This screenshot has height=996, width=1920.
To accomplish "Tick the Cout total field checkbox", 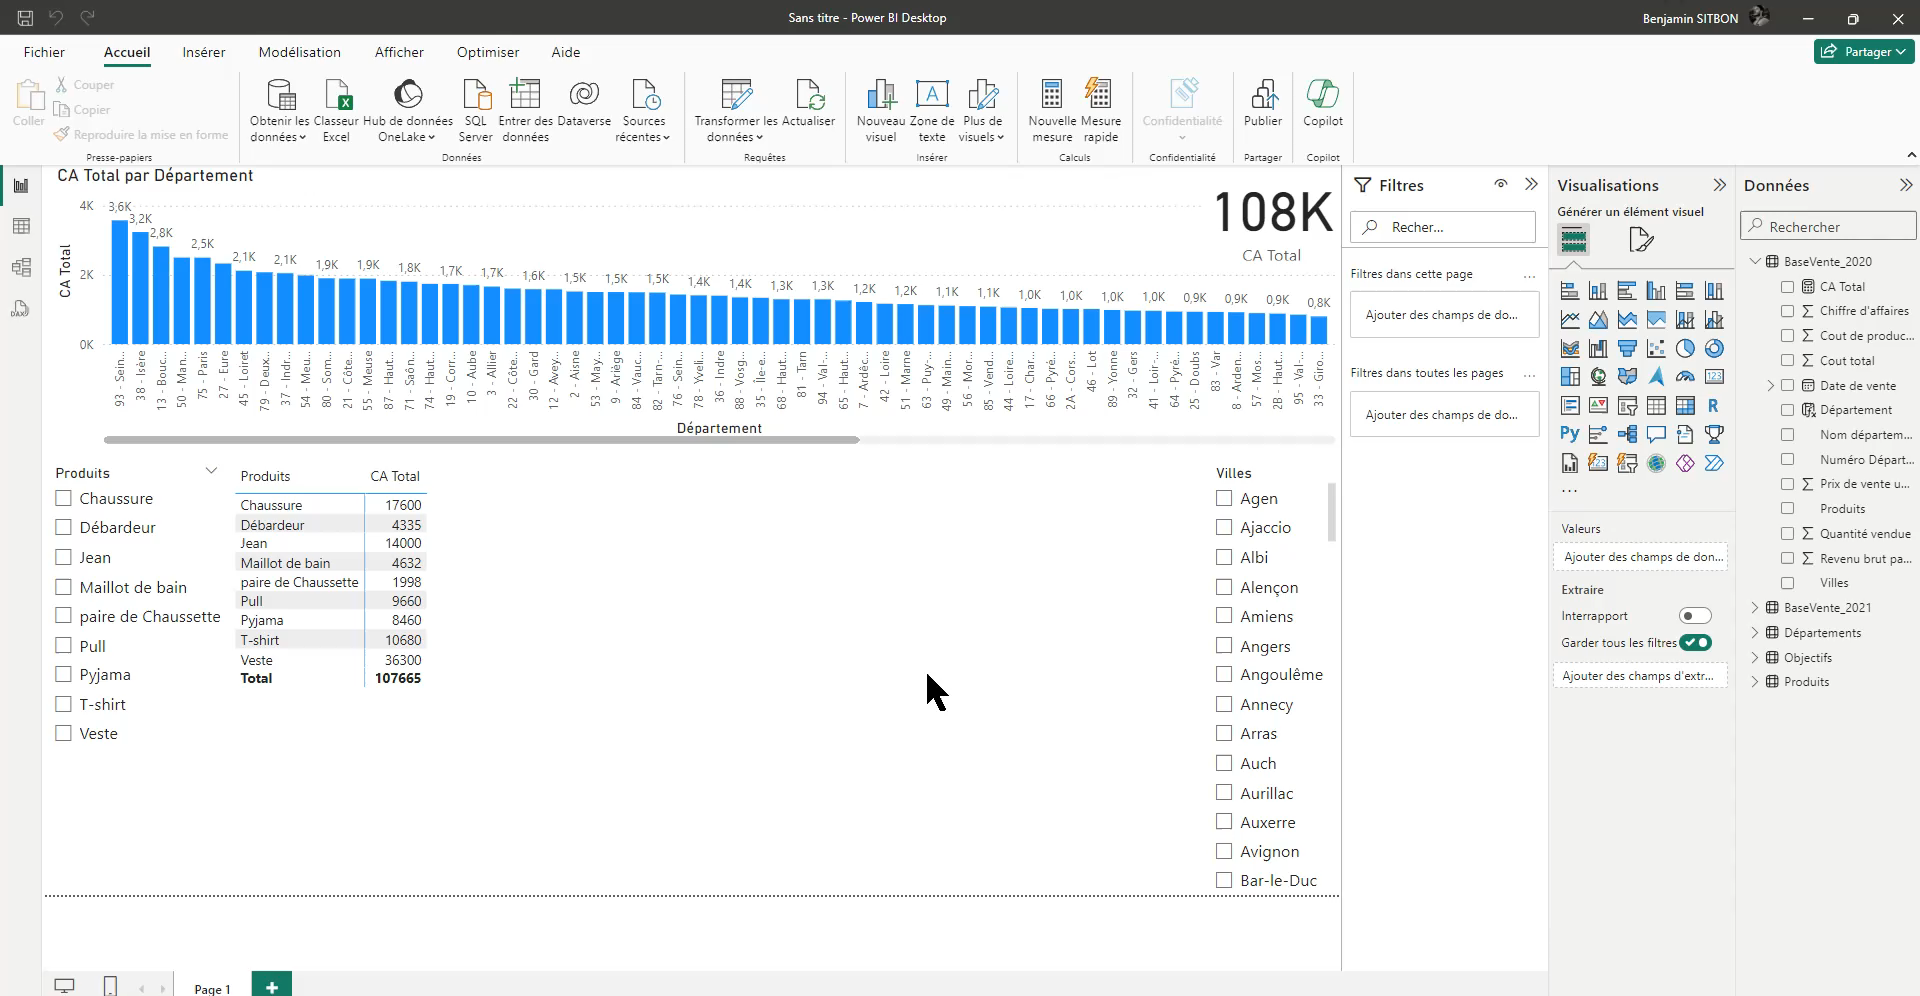I will coord(1788,360).
